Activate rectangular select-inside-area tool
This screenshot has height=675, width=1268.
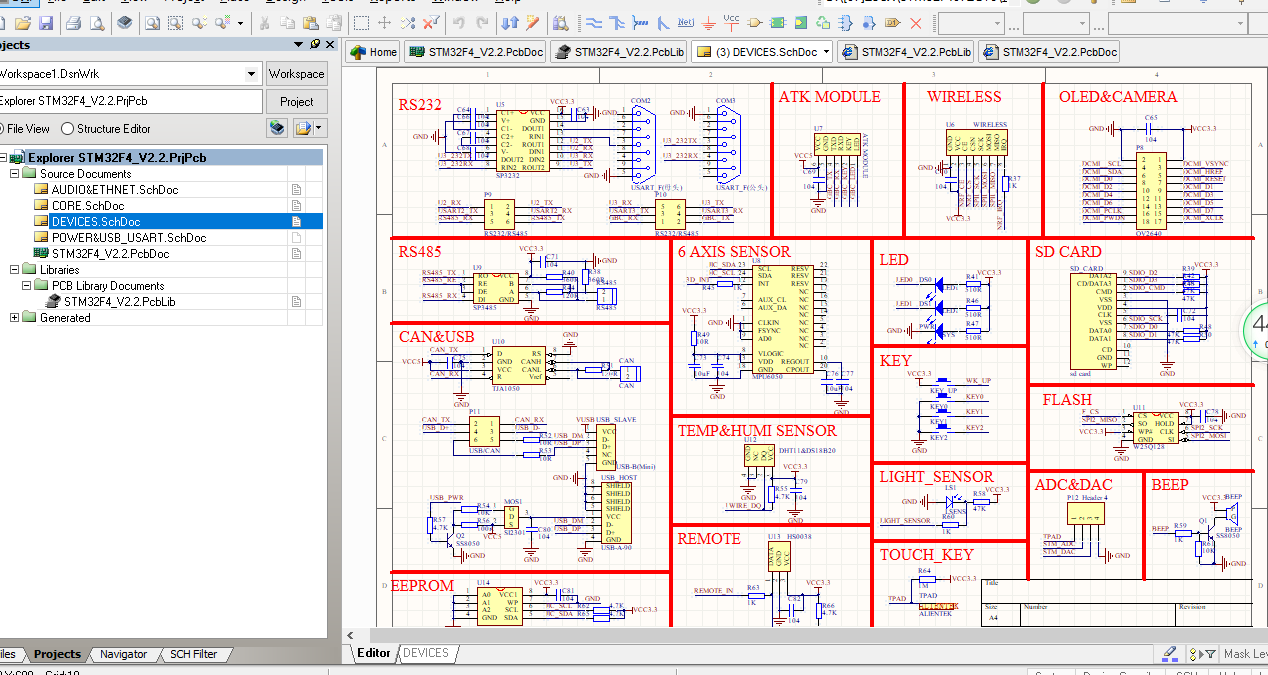click(x=361, y=22)
